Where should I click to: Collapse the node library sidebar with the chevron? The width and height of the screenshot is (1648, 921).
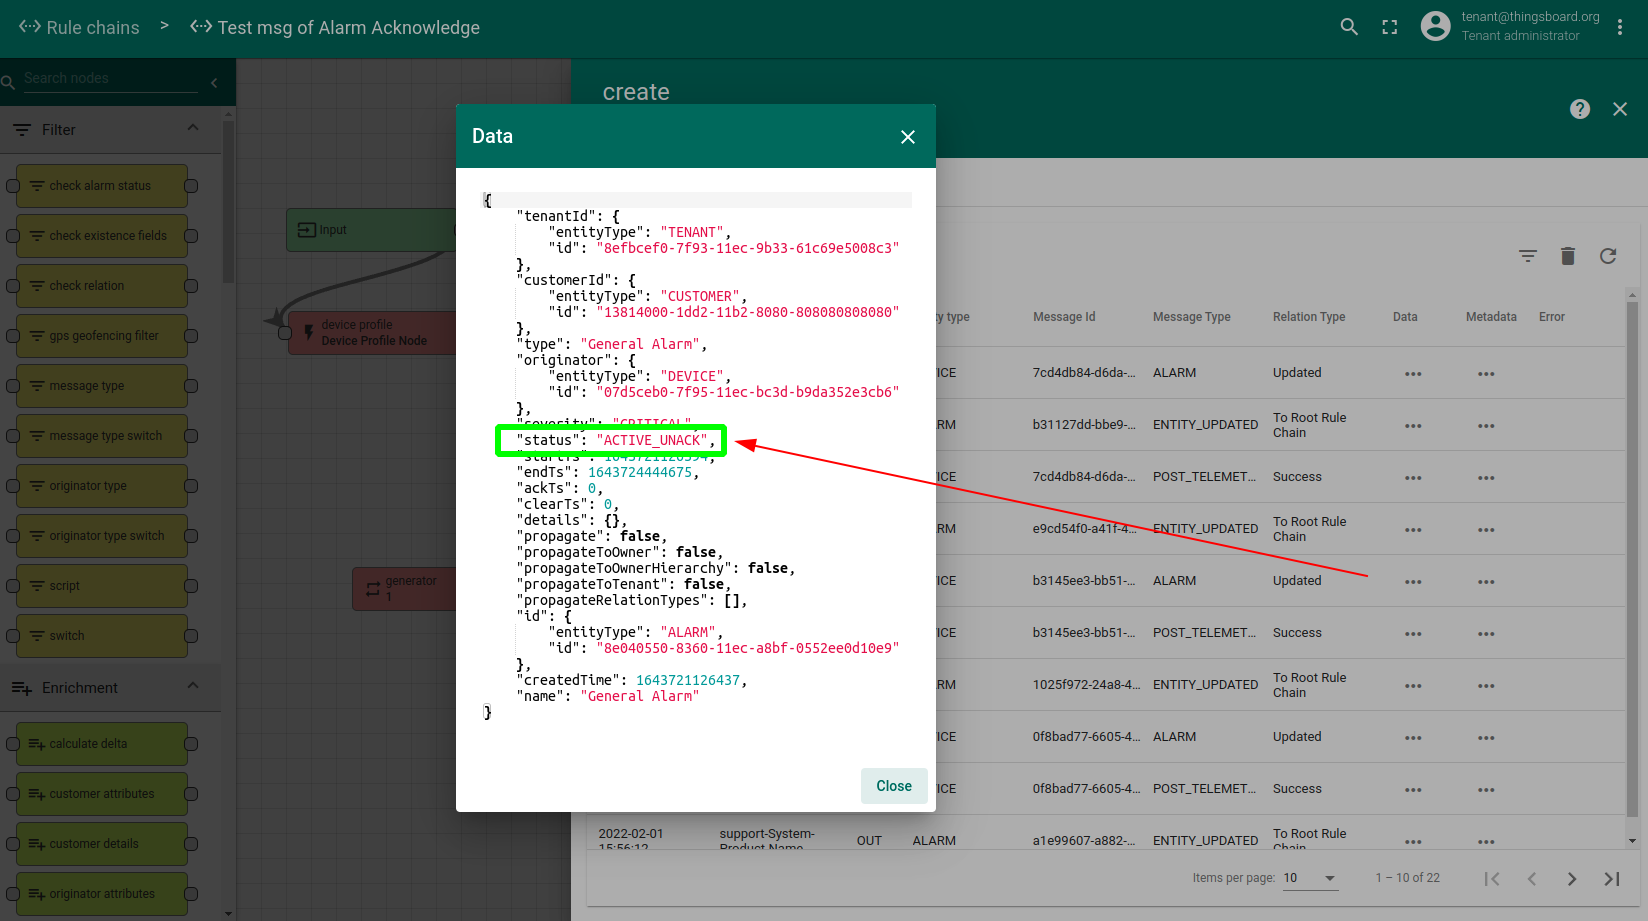pos(213,84)
